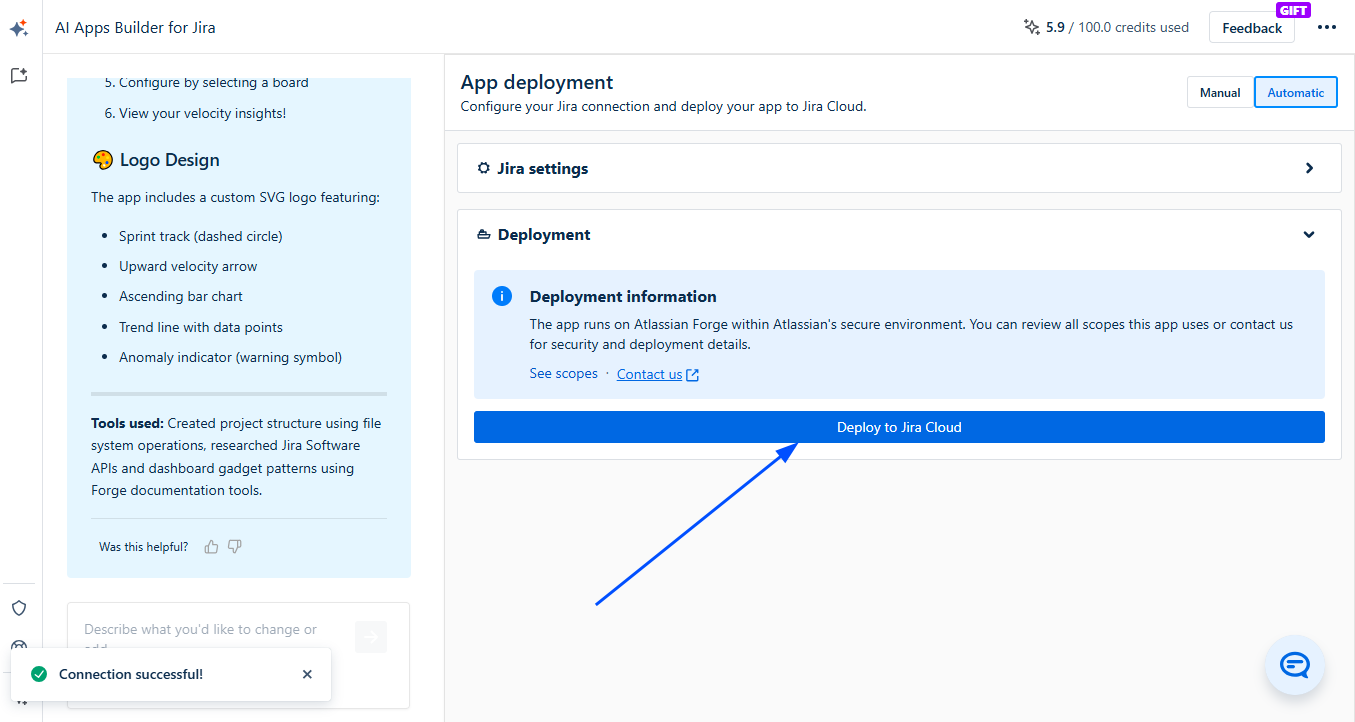Collapse the Deployment section chevron
Viewport: 1355px width, 722px height.
click(x=1309, y=235)
